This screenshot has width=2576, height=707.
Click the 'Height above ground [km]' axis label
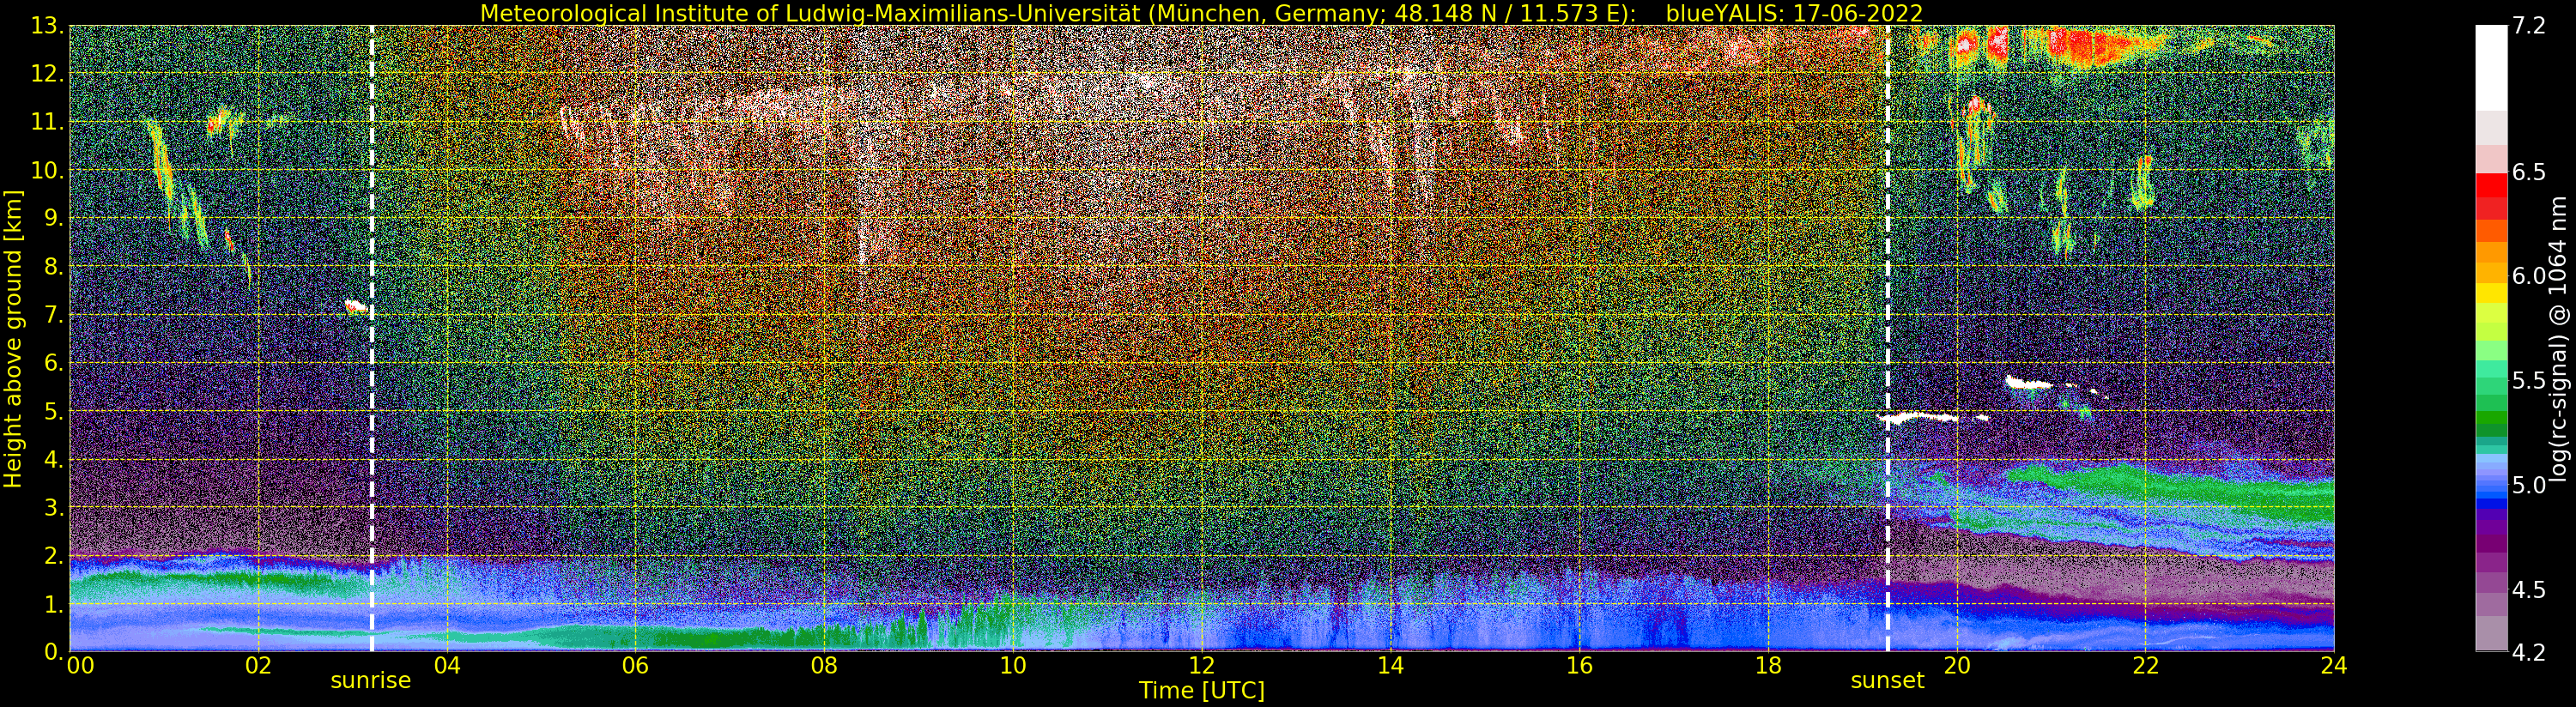pyautogui.click(x=13, y=339)
